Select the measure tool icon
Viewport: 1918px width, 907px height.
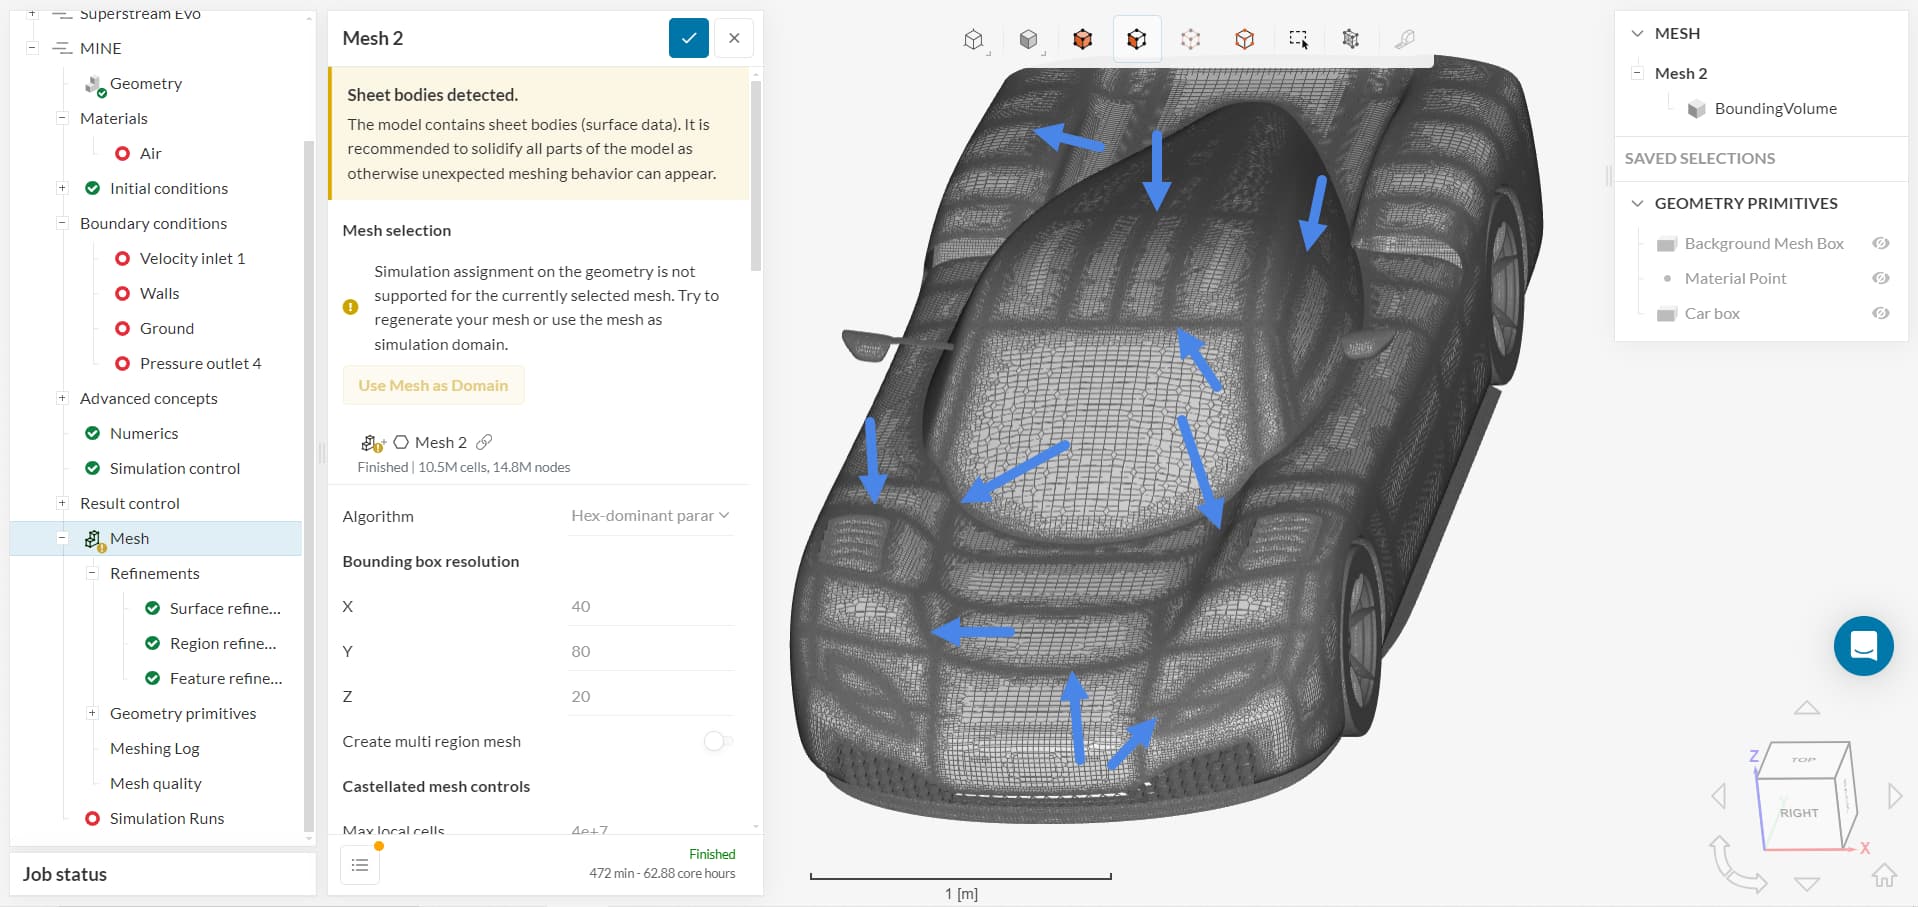click(1405, 39)
